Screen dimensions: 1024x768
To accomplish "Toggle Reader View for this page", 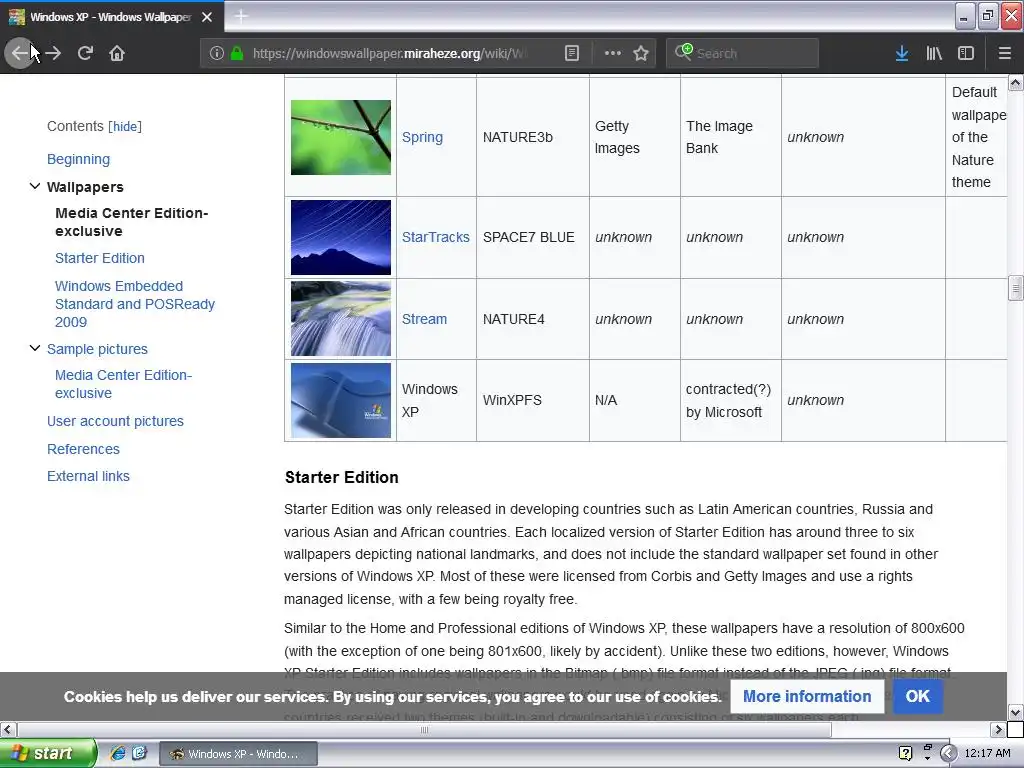I will coord(571,53).
